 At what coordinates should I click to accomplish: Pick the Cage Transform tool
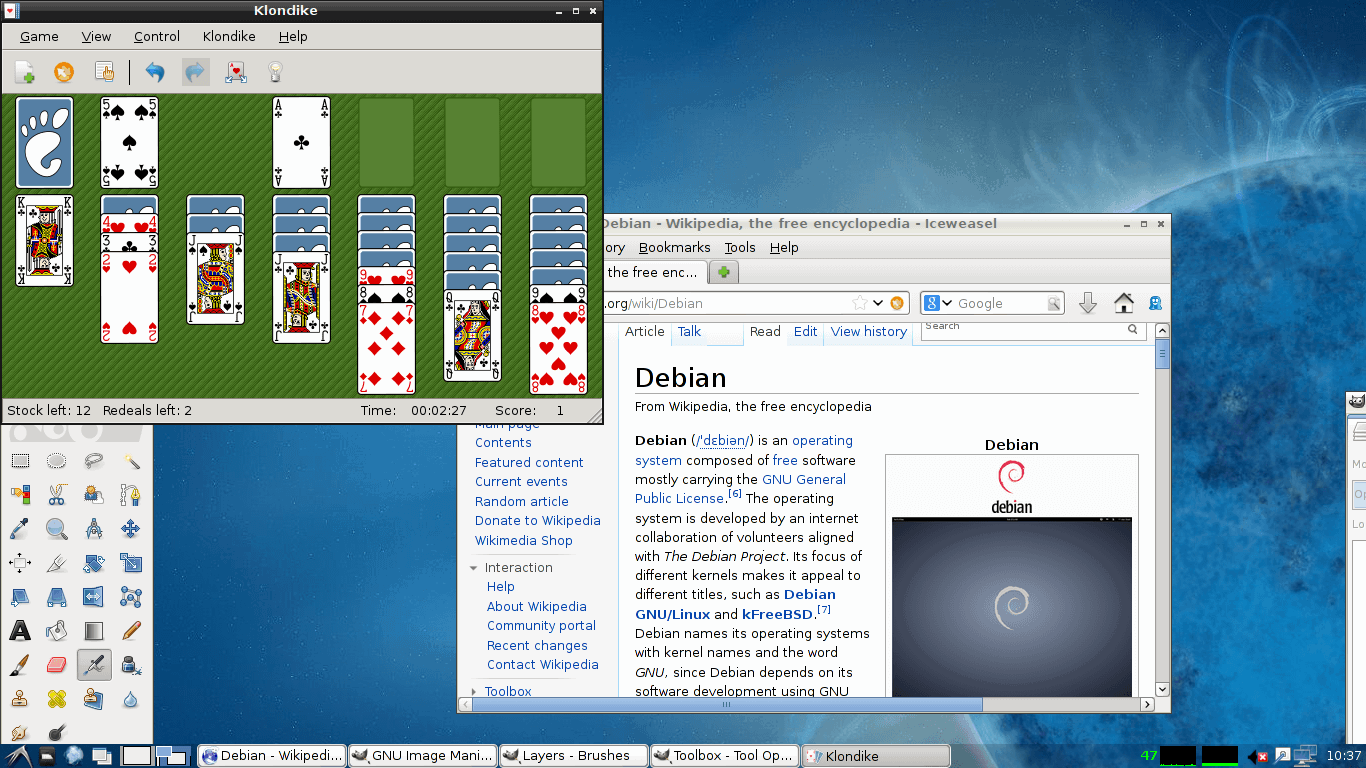[131, 597]
